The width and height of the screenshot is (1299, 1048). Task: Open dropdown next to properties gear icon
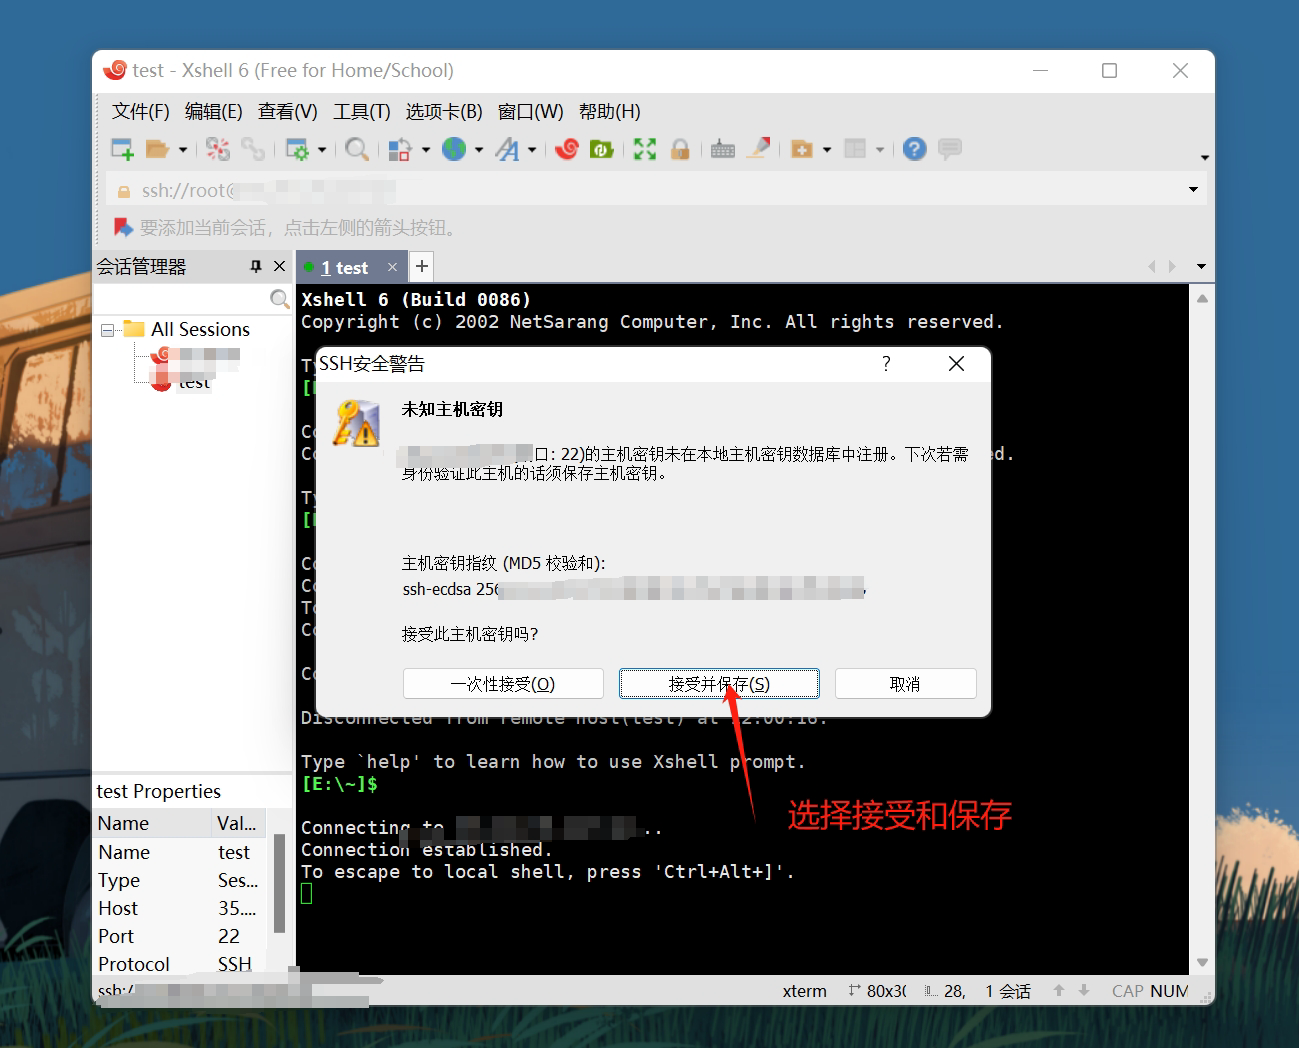(322, 150)
